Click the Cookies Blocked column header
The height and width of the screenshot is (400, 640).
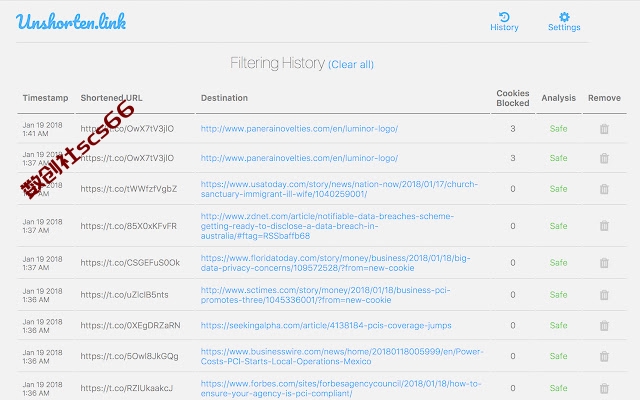coord(513,98)
